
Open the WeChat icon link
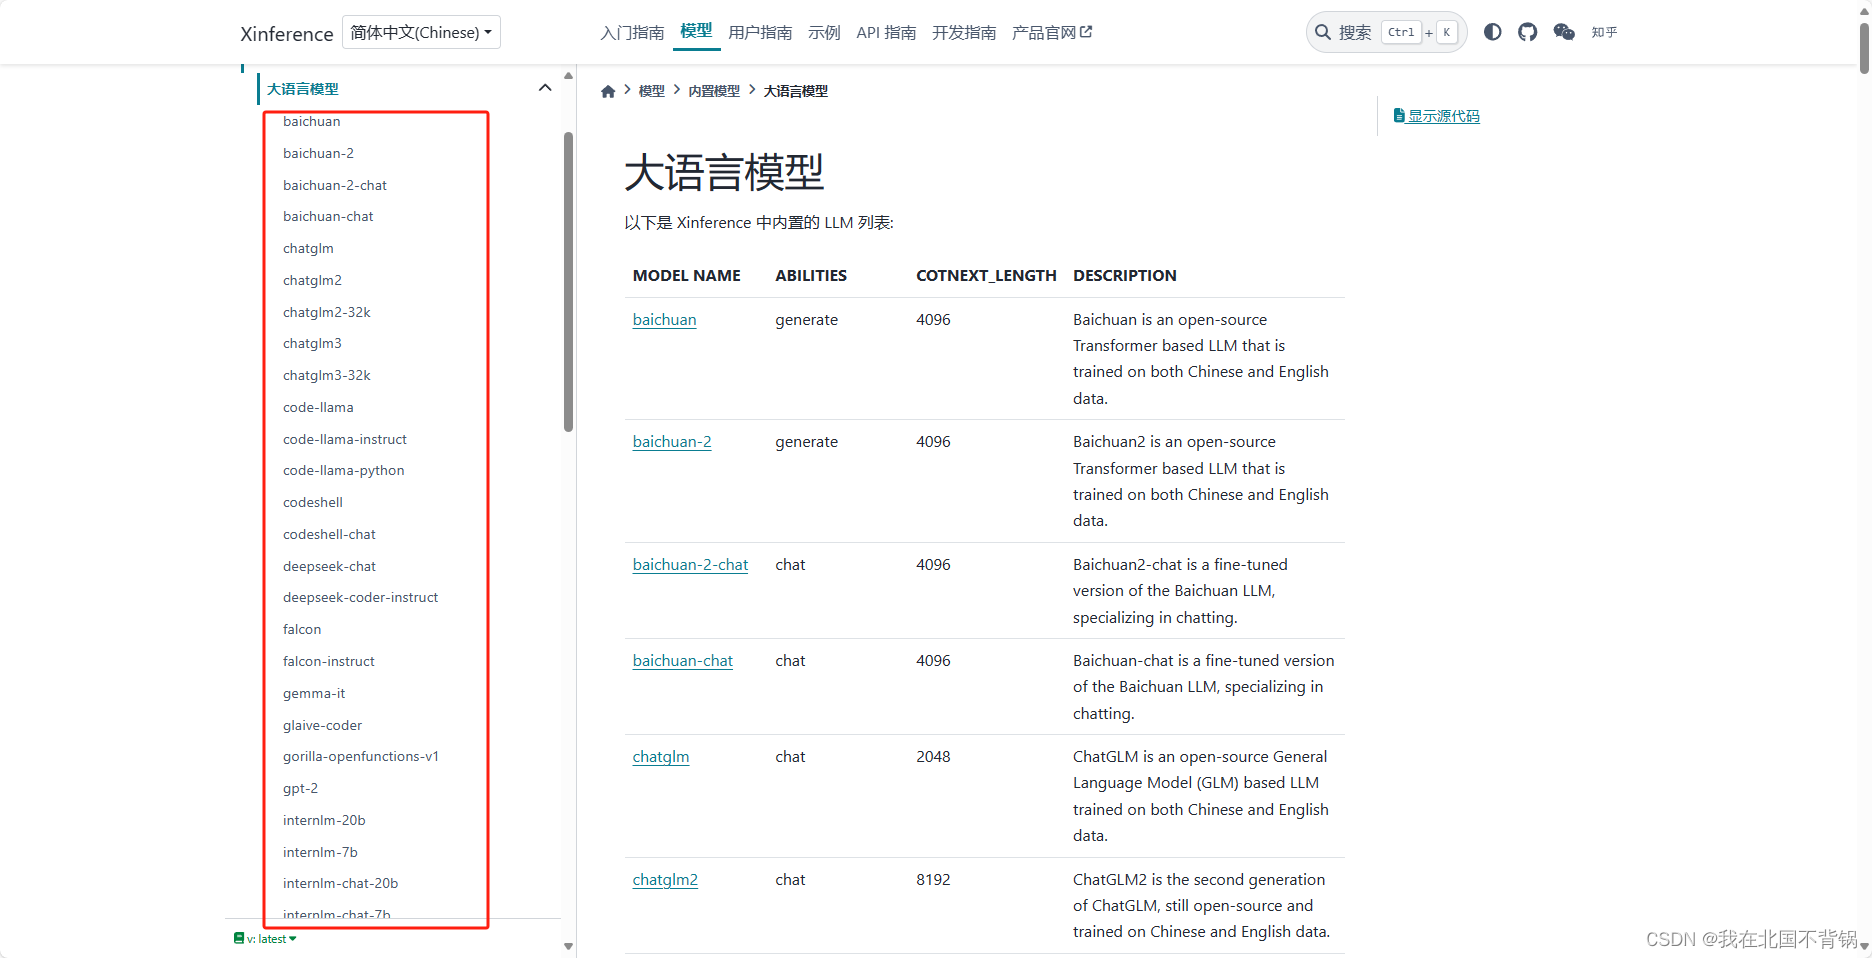[1564, 32]
